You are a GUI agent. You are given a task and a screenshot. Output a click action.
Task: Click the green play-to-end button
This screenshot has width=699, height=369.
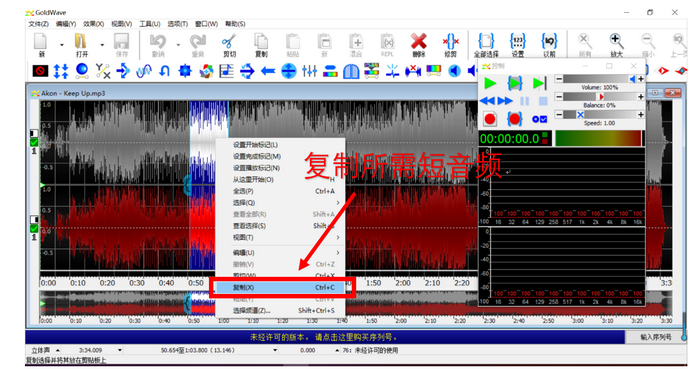pos(539,83)
